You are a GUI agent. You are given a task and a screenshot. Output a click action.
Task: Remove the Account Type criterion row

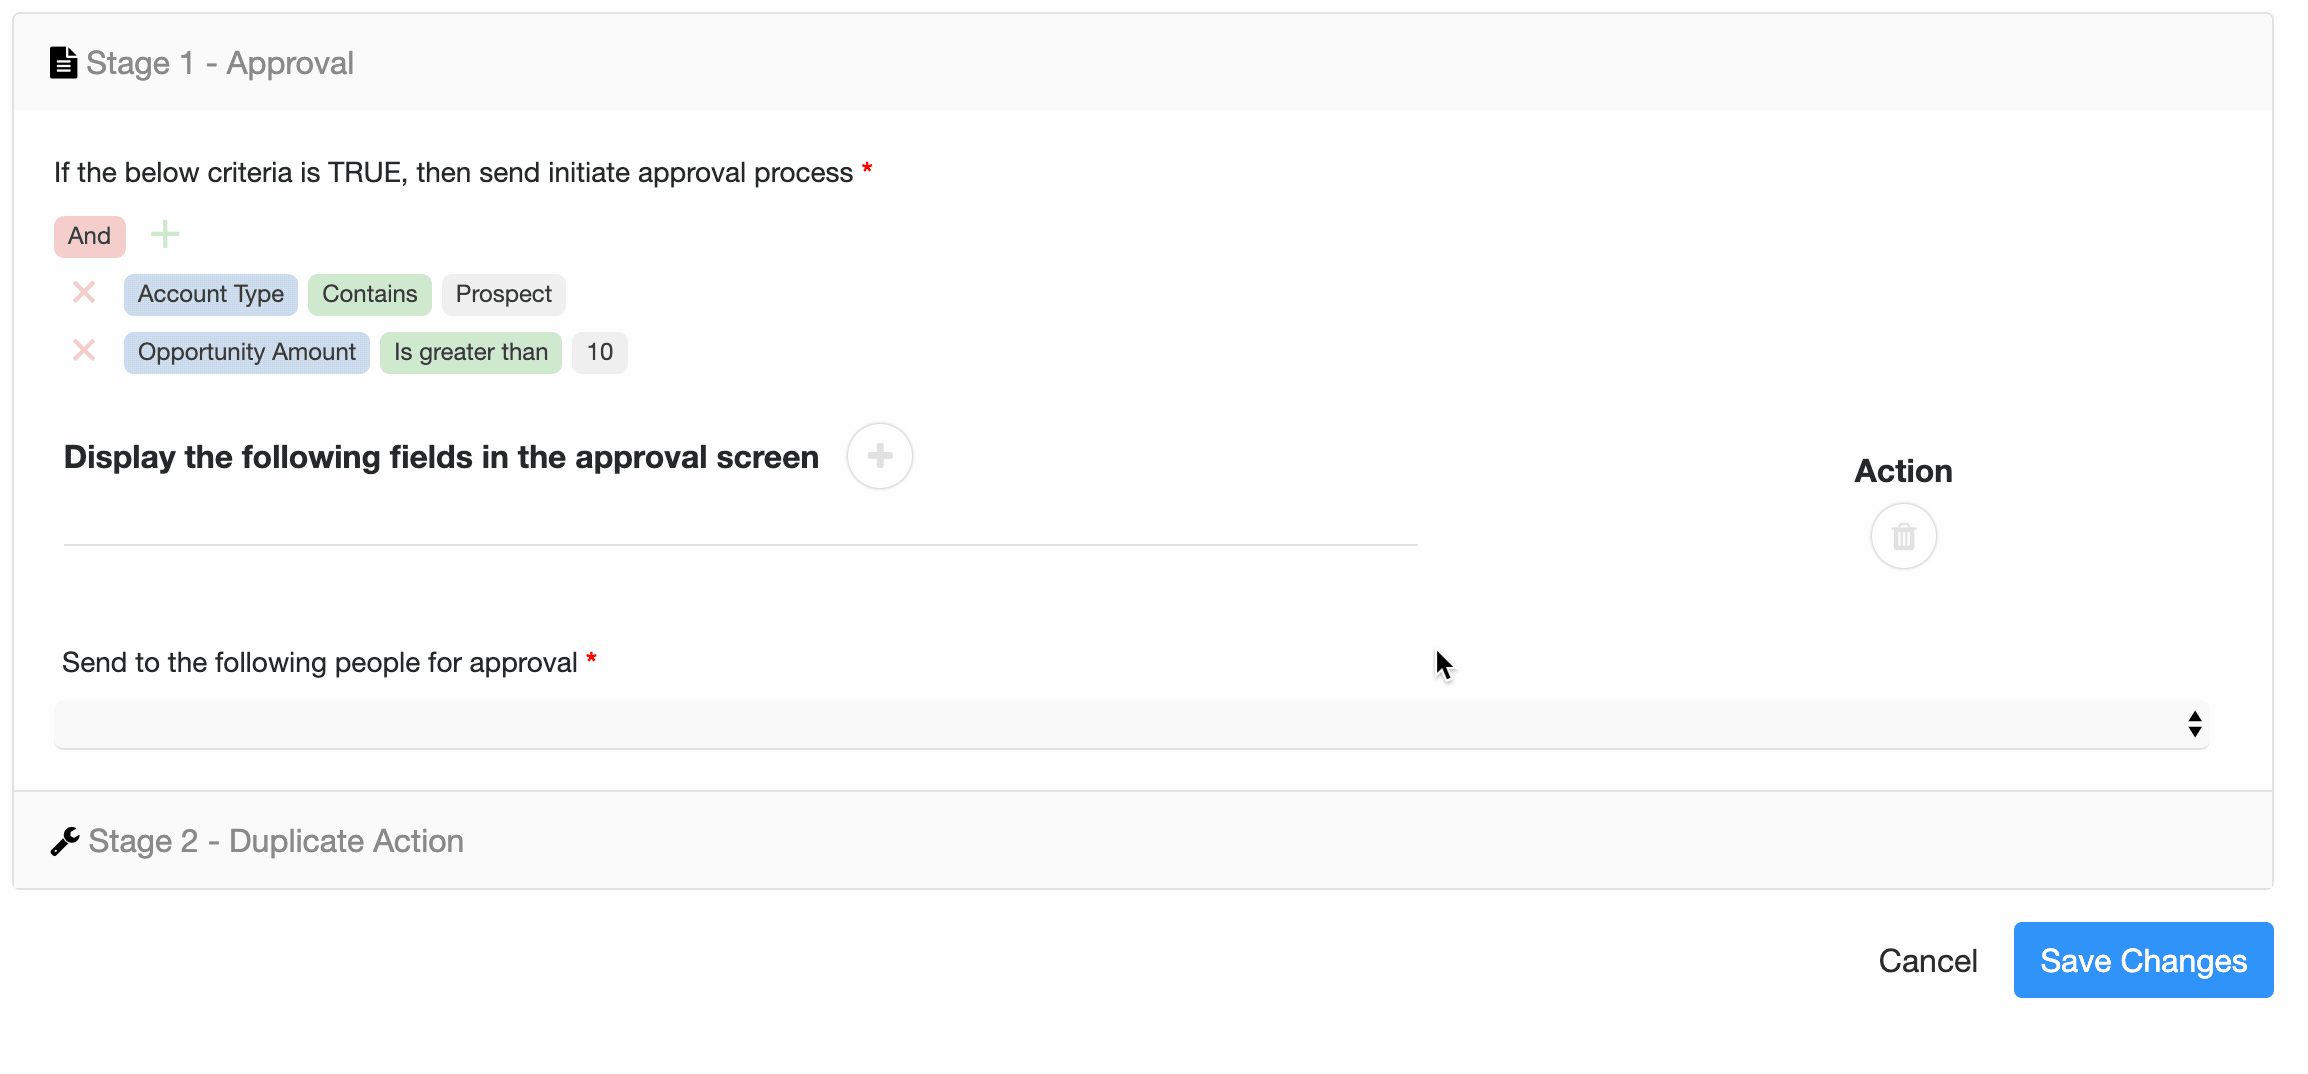pos(84,293)
